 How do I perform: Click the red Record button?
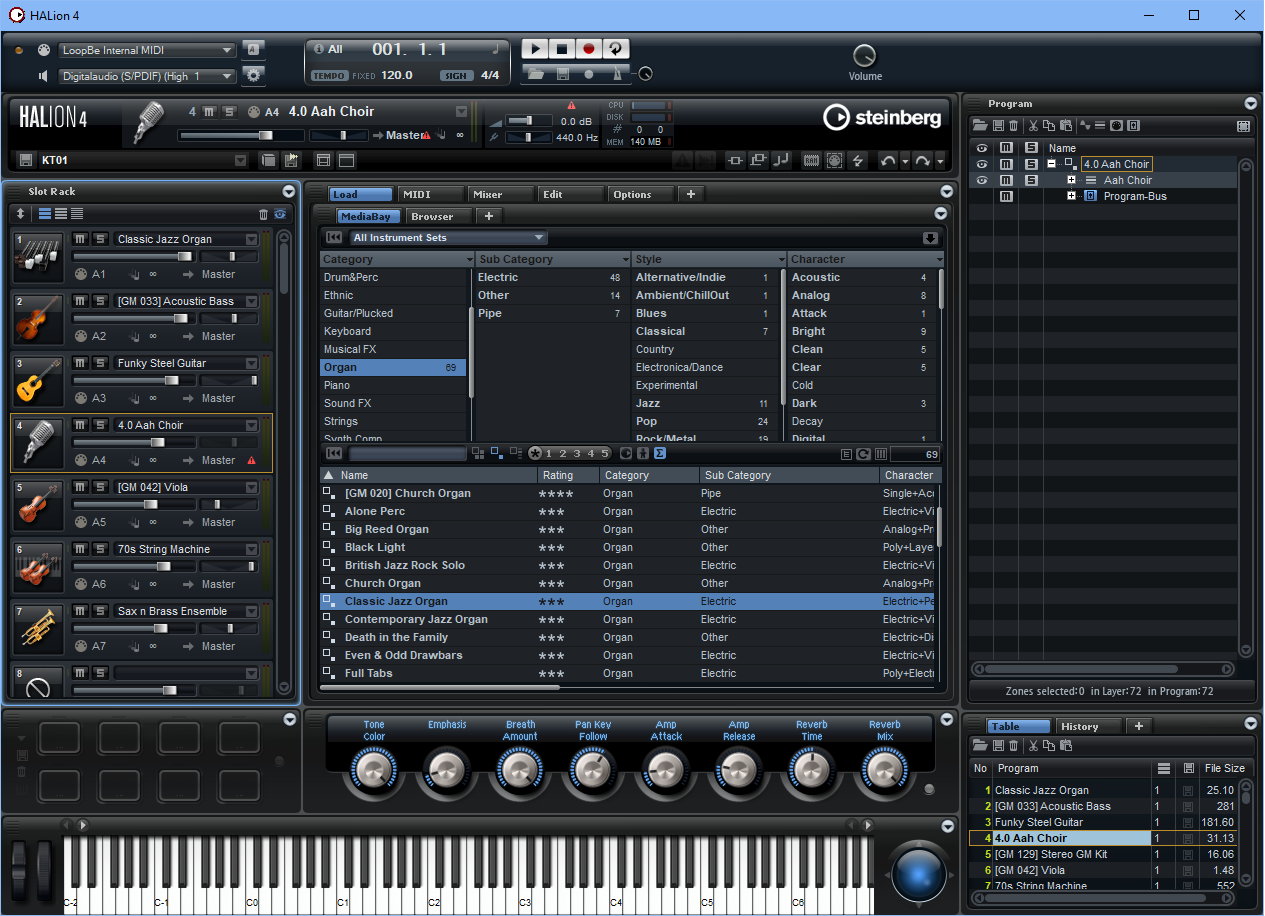(x=589, y=48)
